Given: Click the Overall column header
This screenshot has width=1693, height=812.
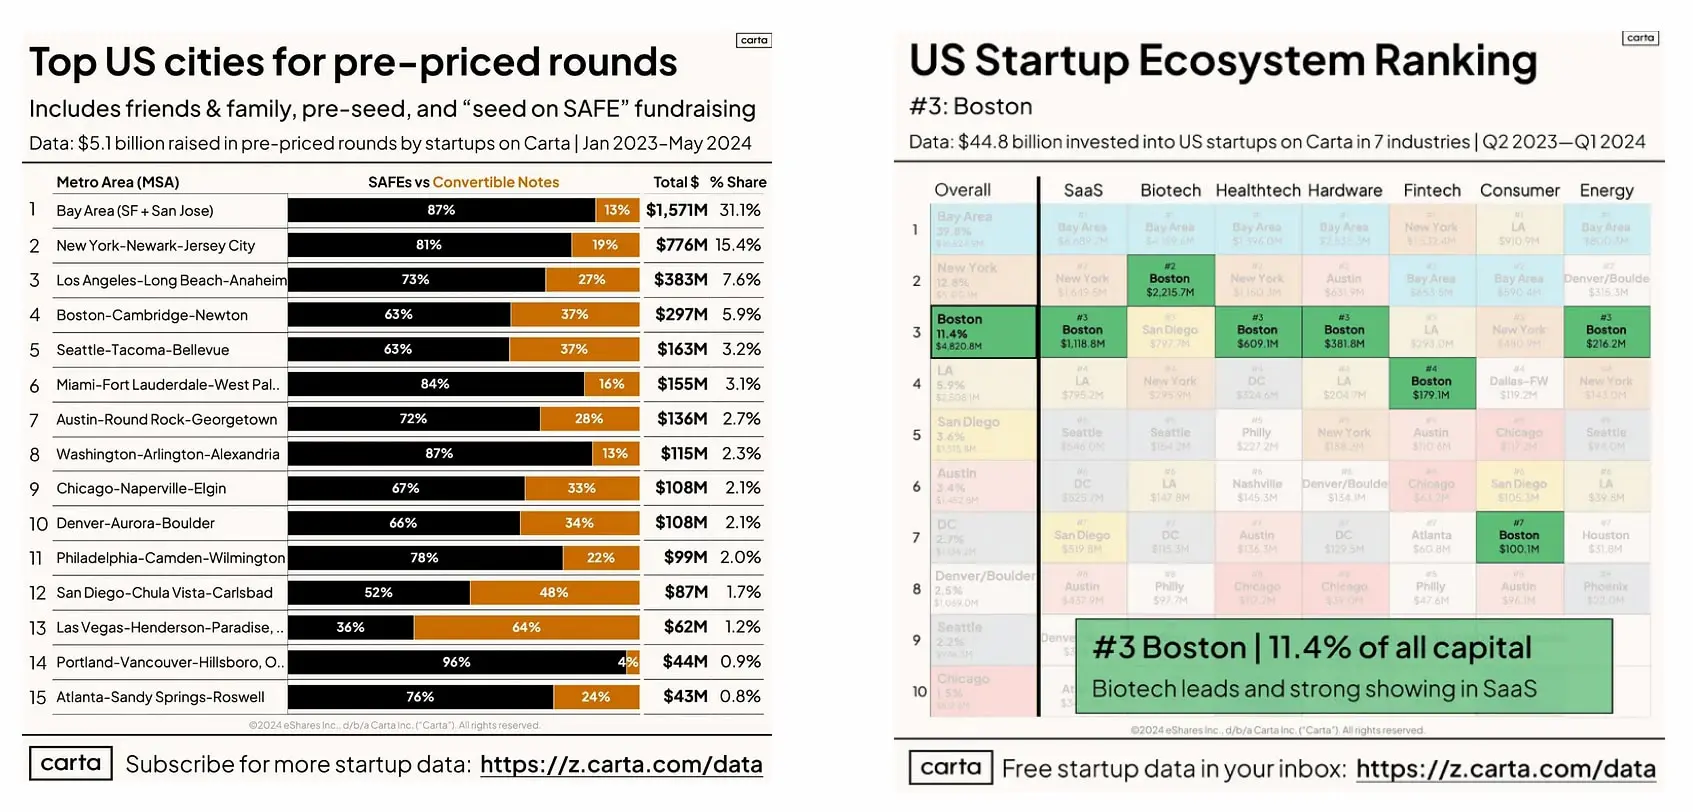Looking at the screenshot, I should [x=962, y=190].
